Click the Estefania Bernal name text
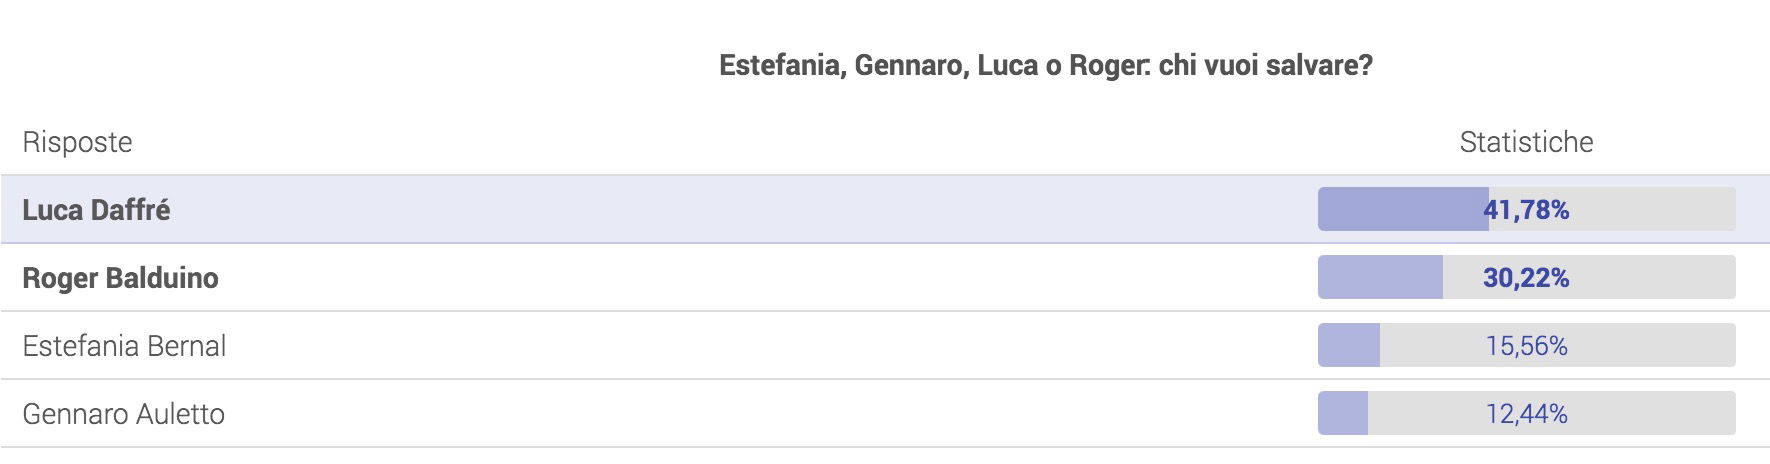 point(124,346)
